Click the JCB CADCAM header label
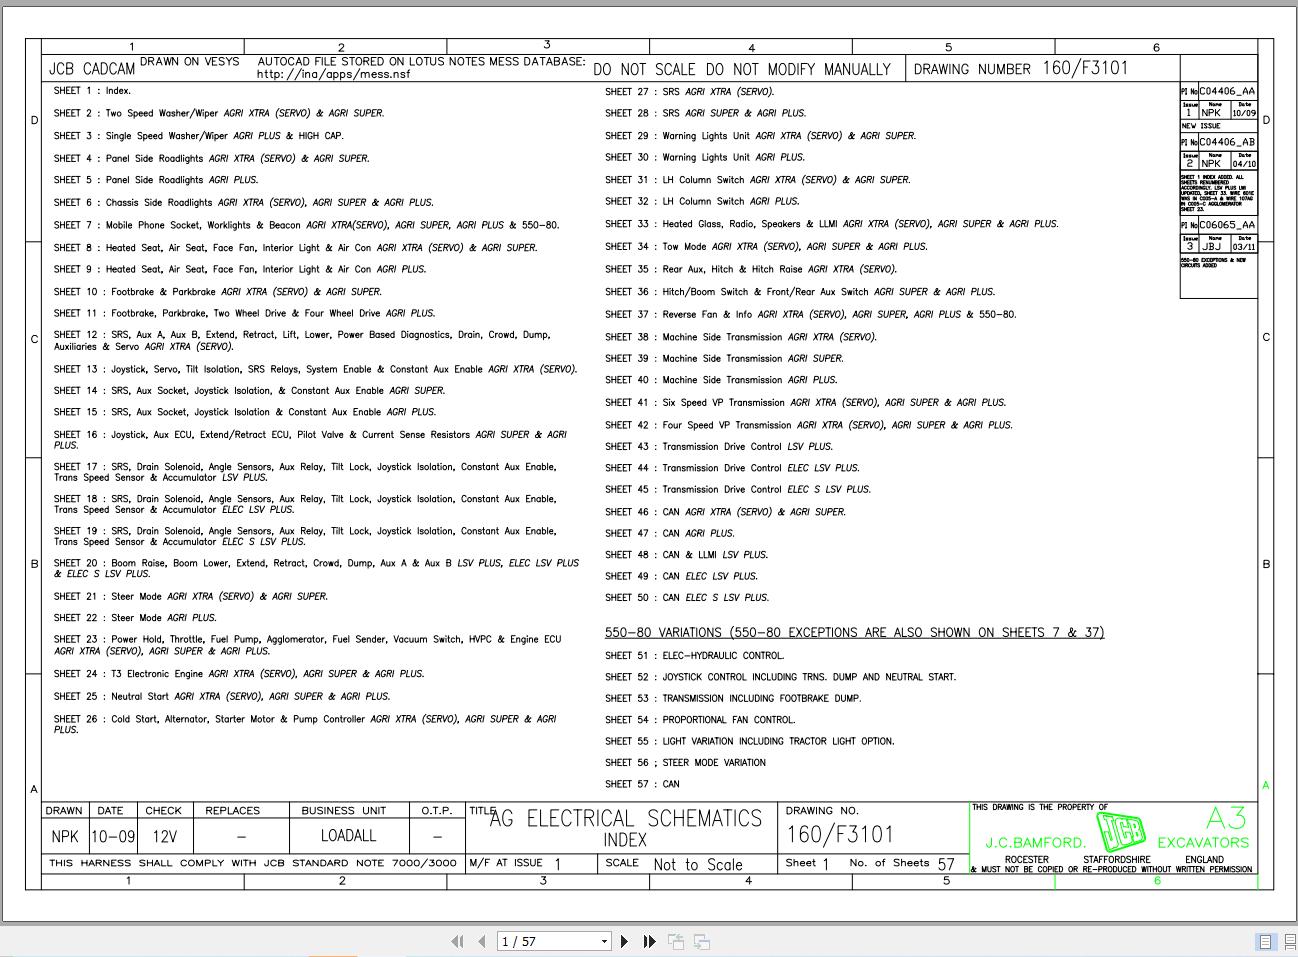 (x=92, y=69)
